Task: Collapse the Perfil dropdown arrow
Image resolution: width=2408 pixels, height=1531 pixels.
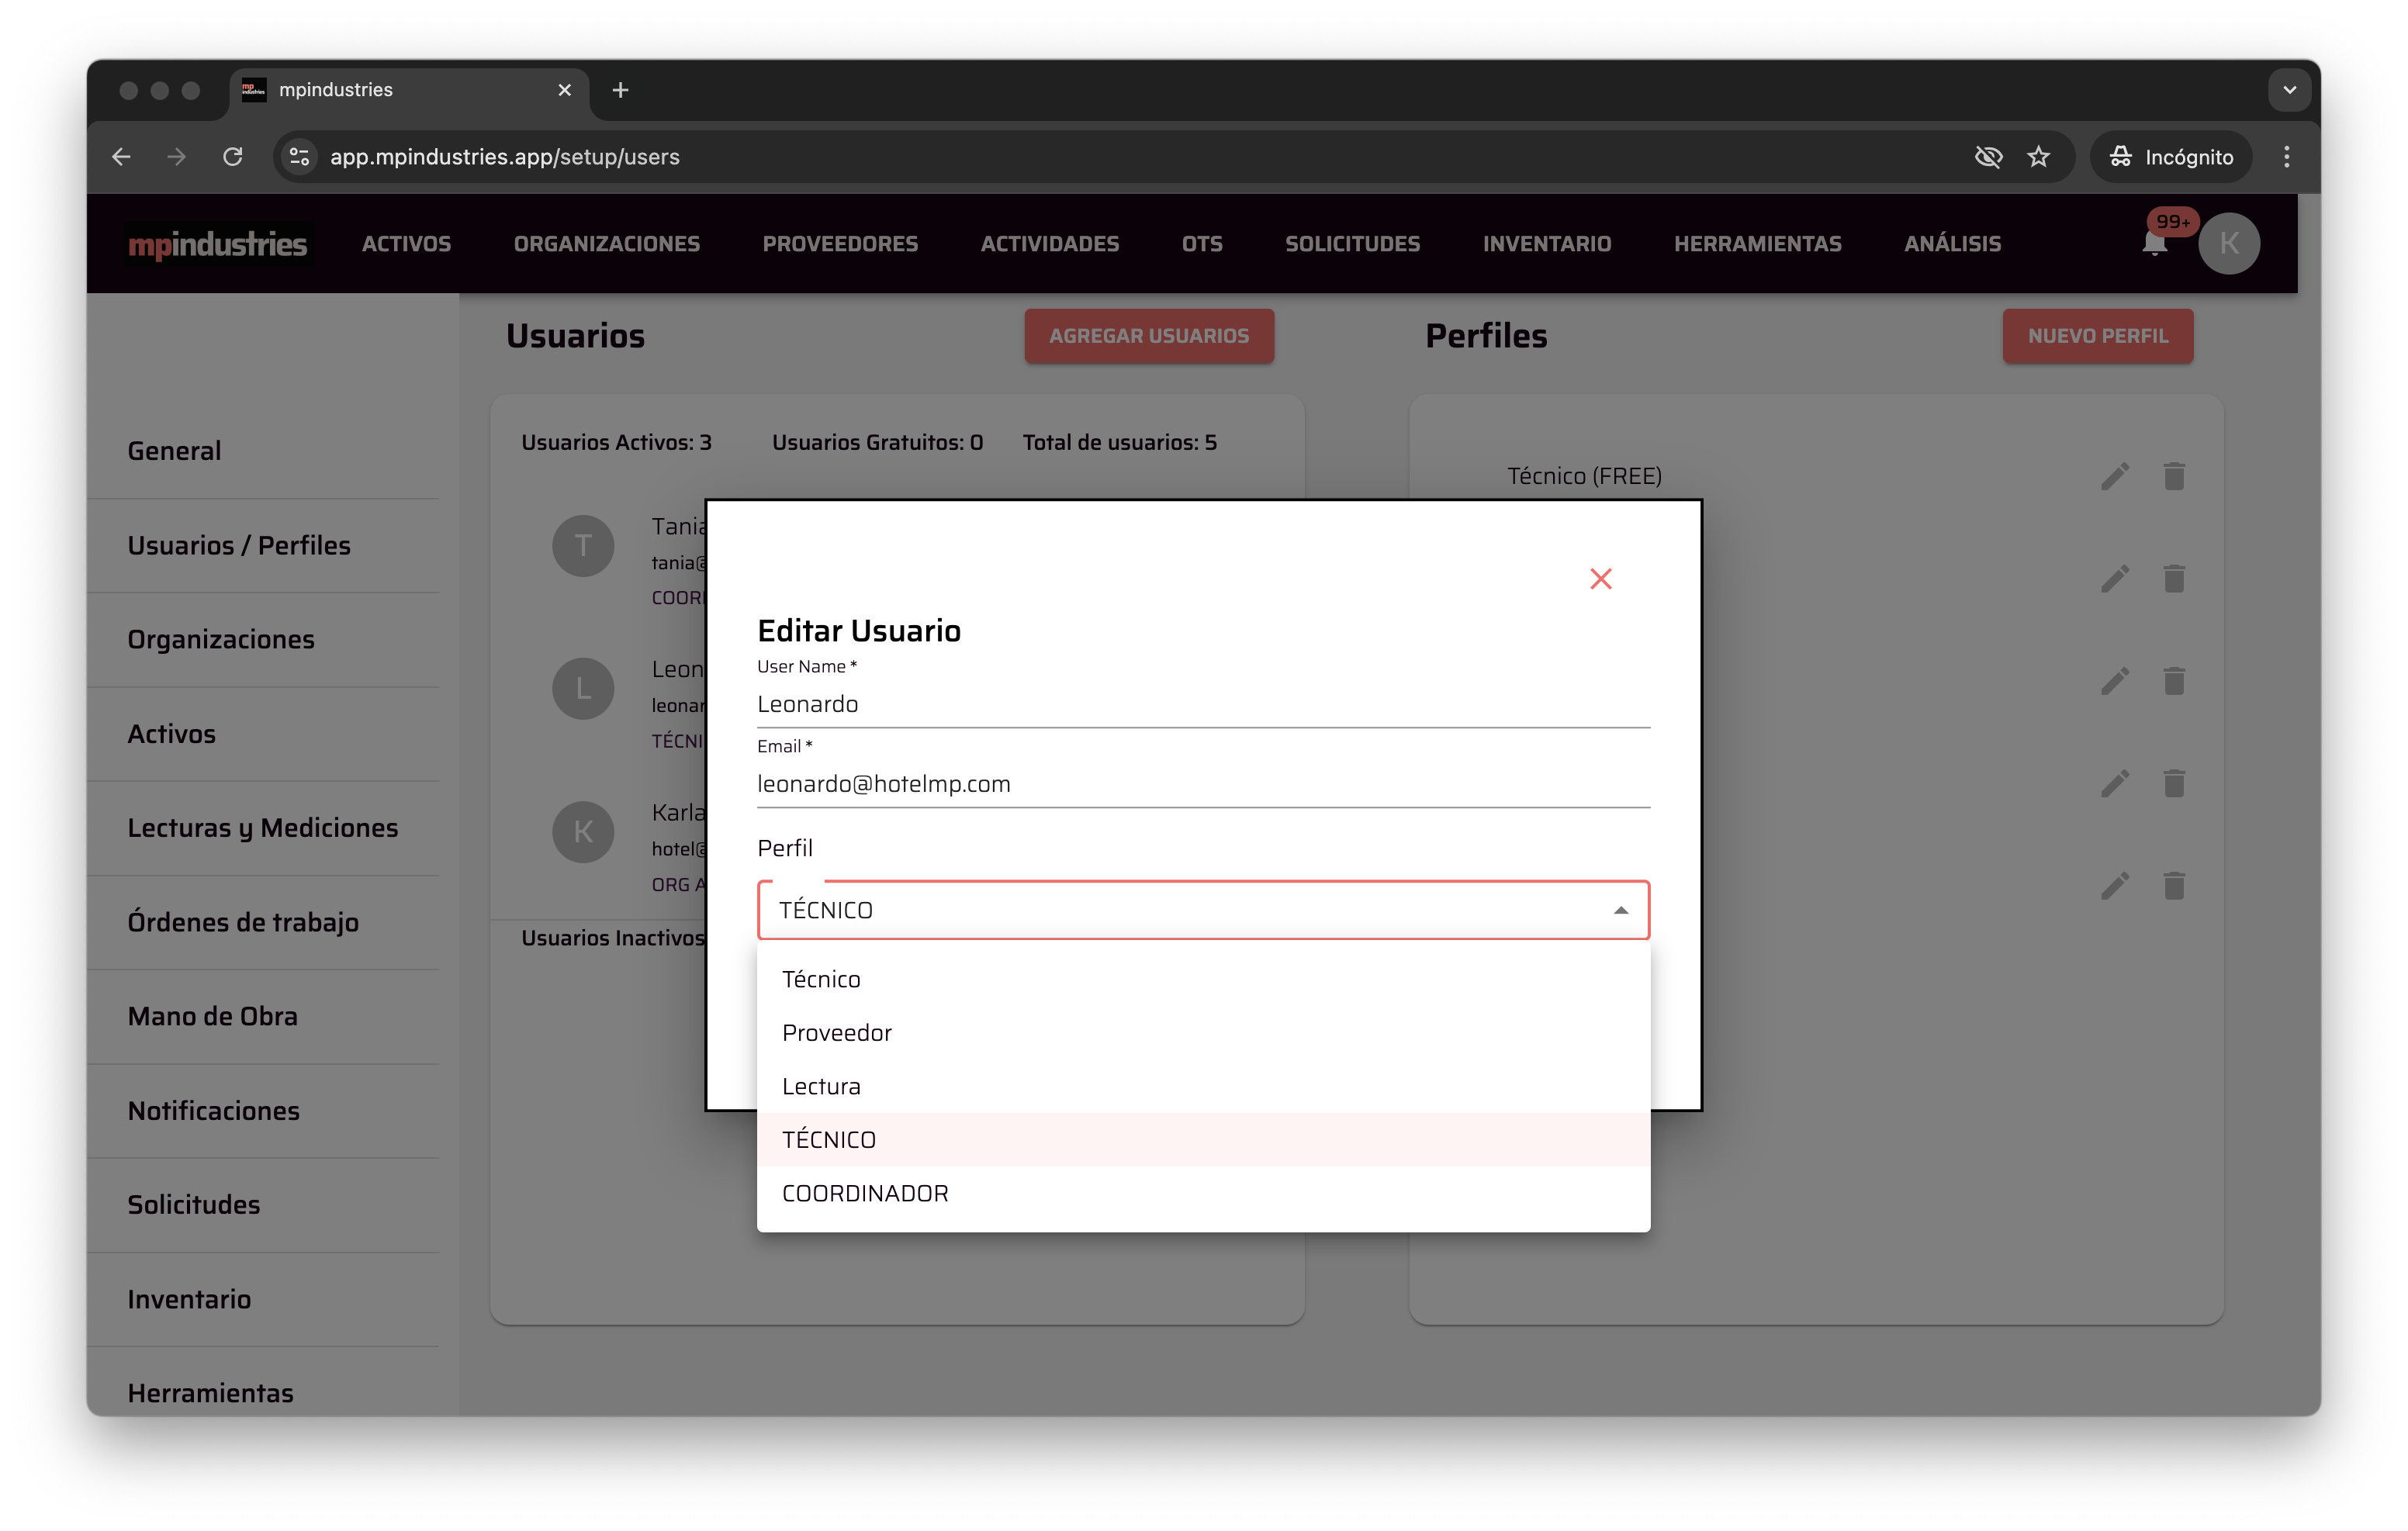Action: point(1620,910)
